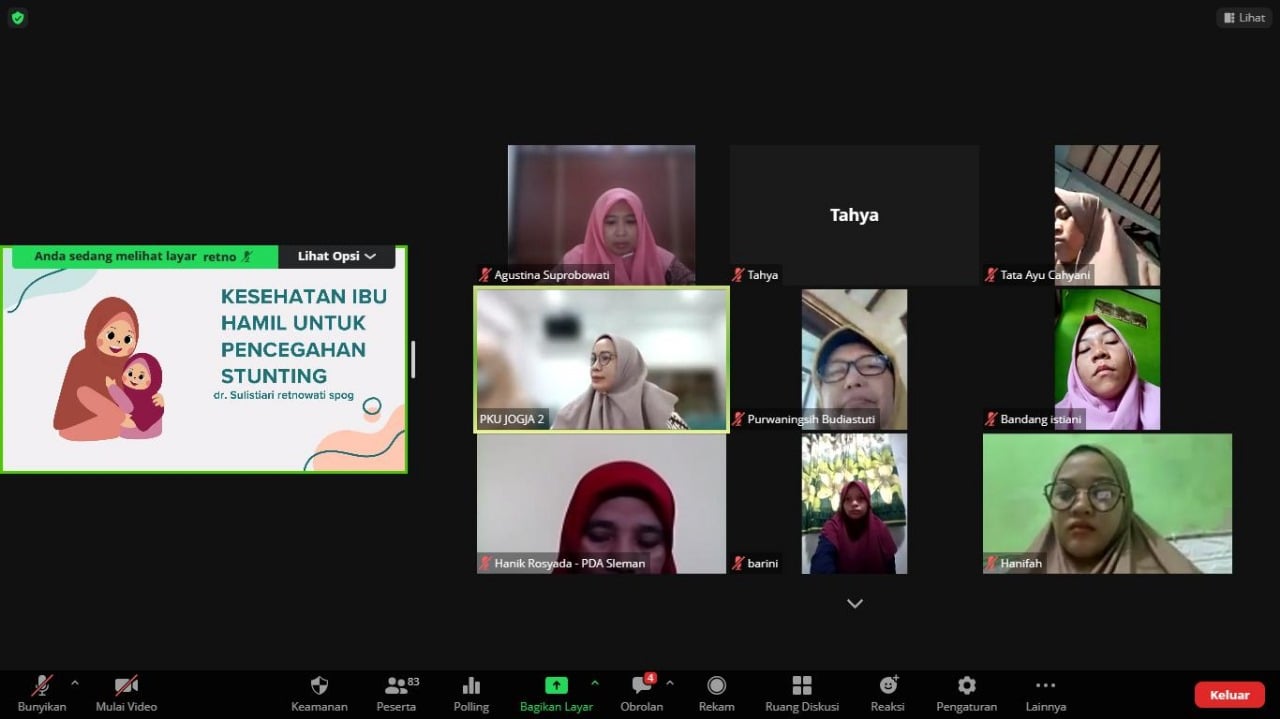Select the PKU JOGJA 2 video tile

(601, 359)
